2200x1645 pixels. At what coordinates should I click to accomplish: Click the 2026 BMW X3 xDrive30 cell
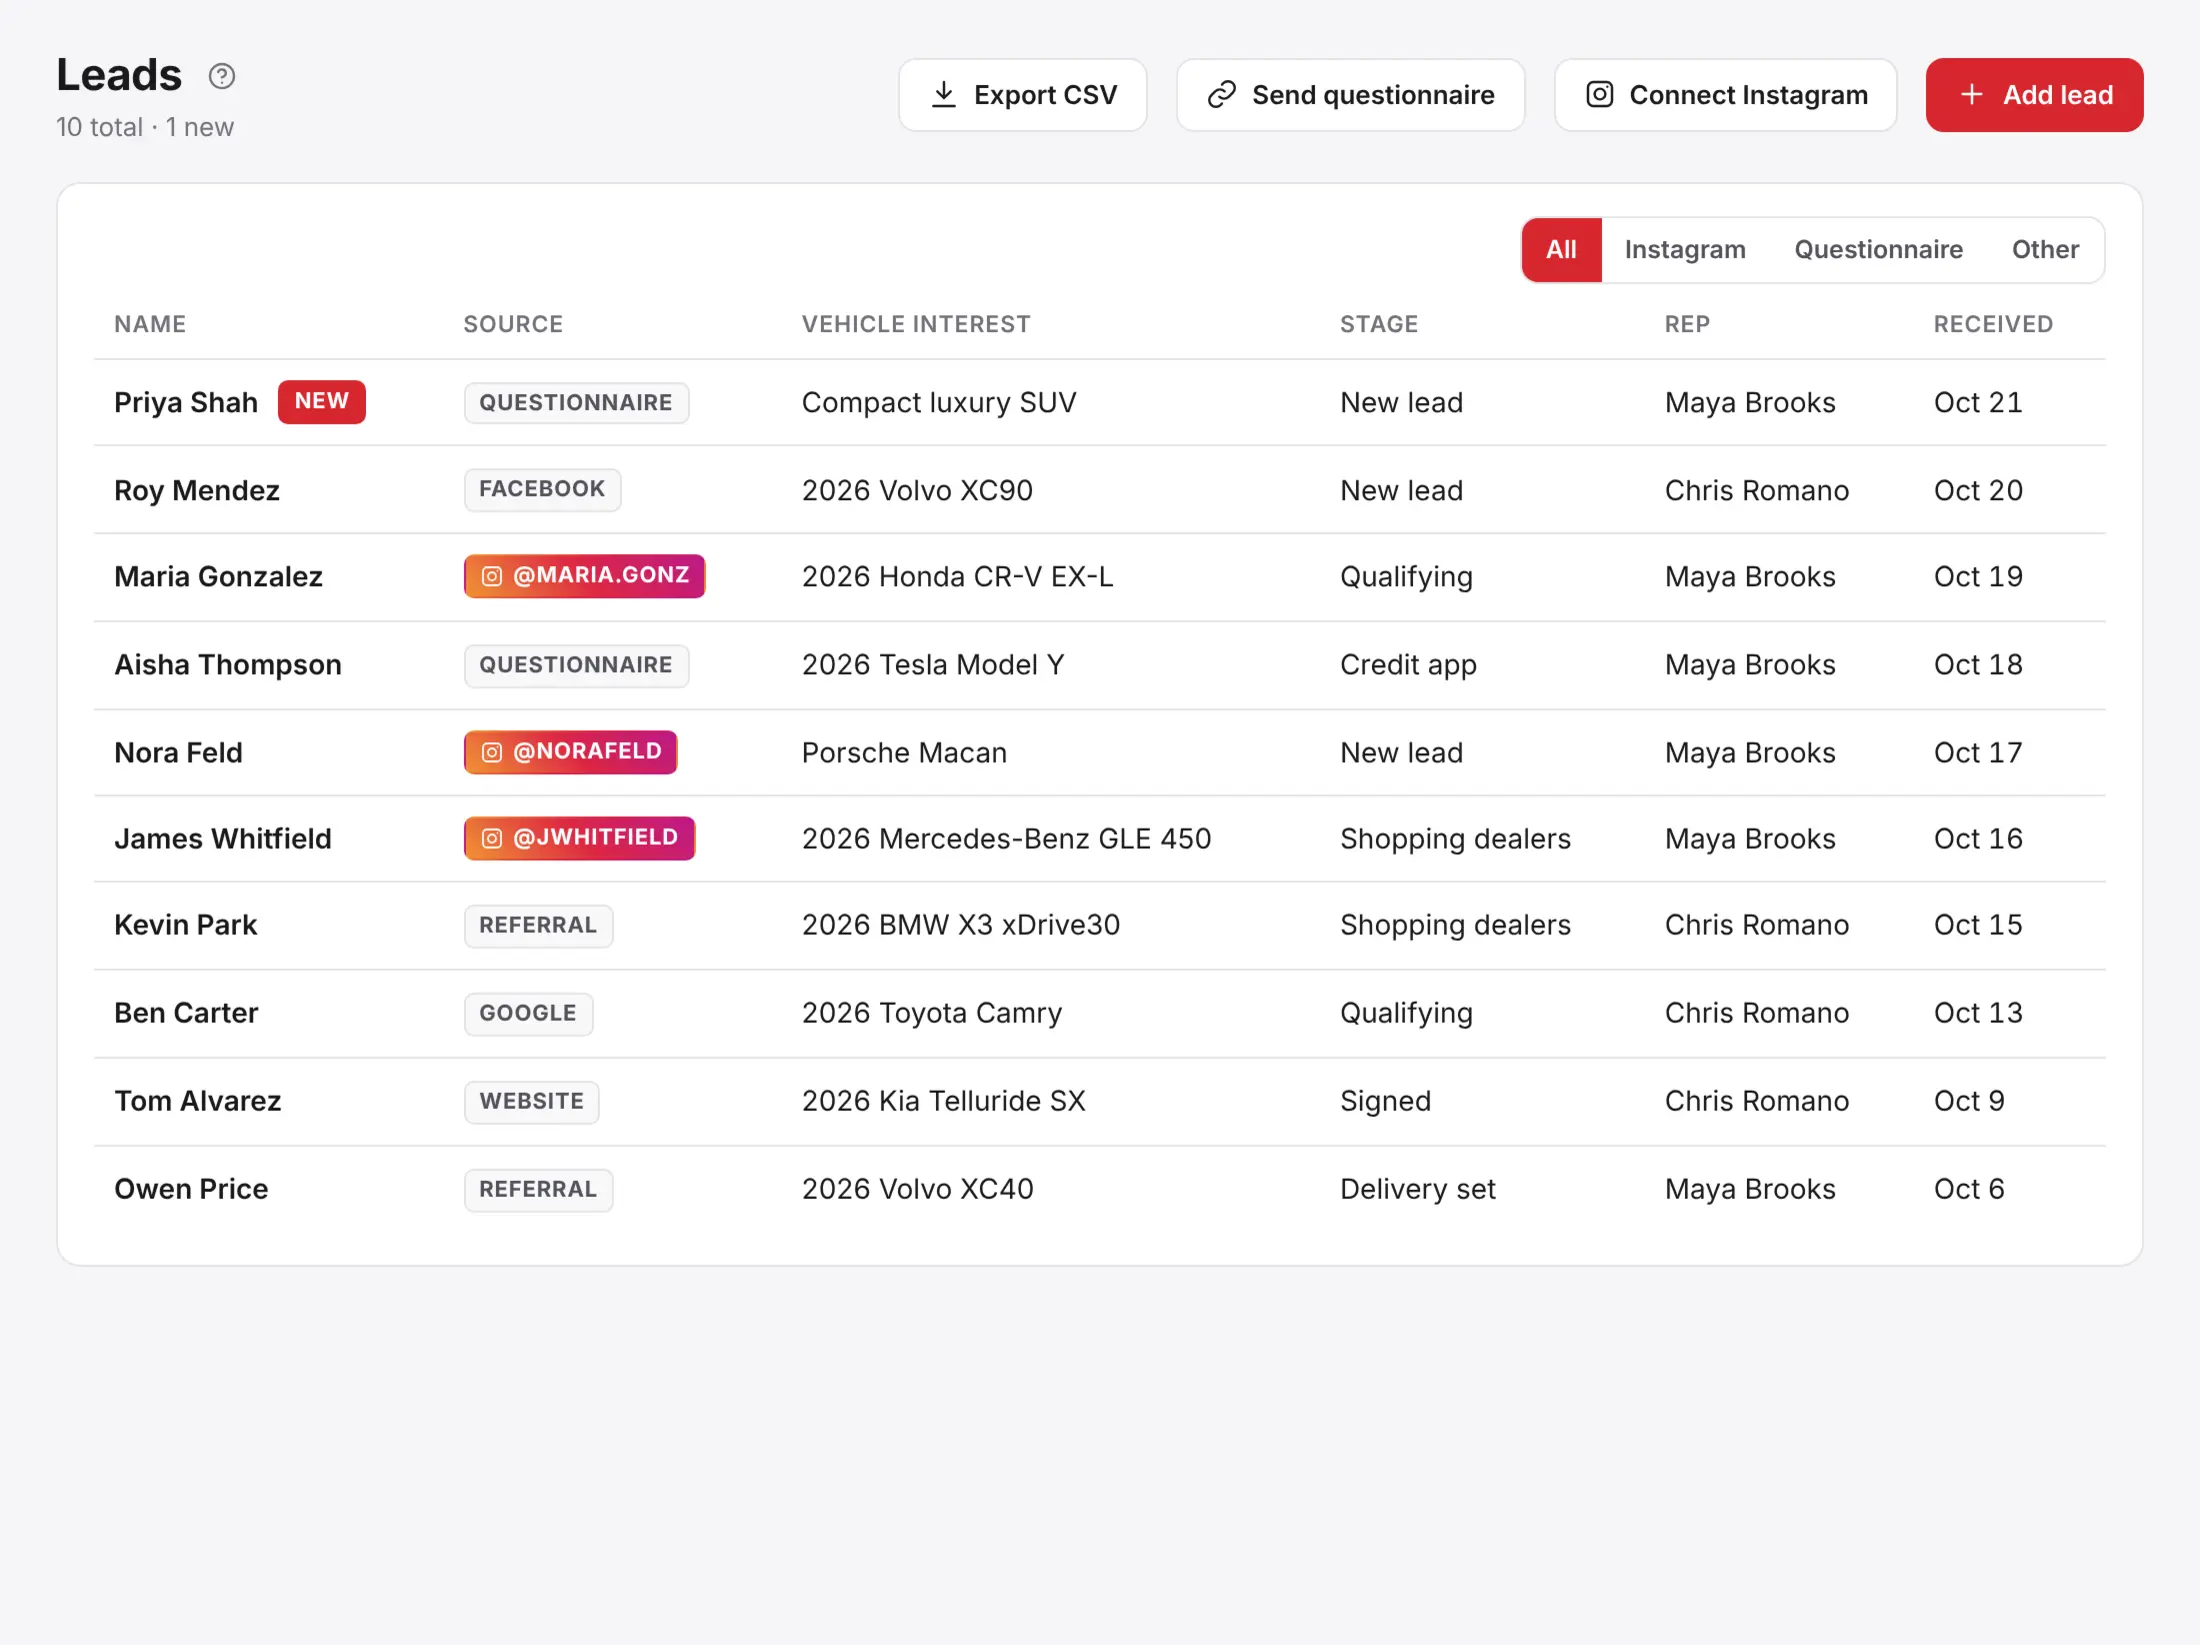(x=961, y=925)
